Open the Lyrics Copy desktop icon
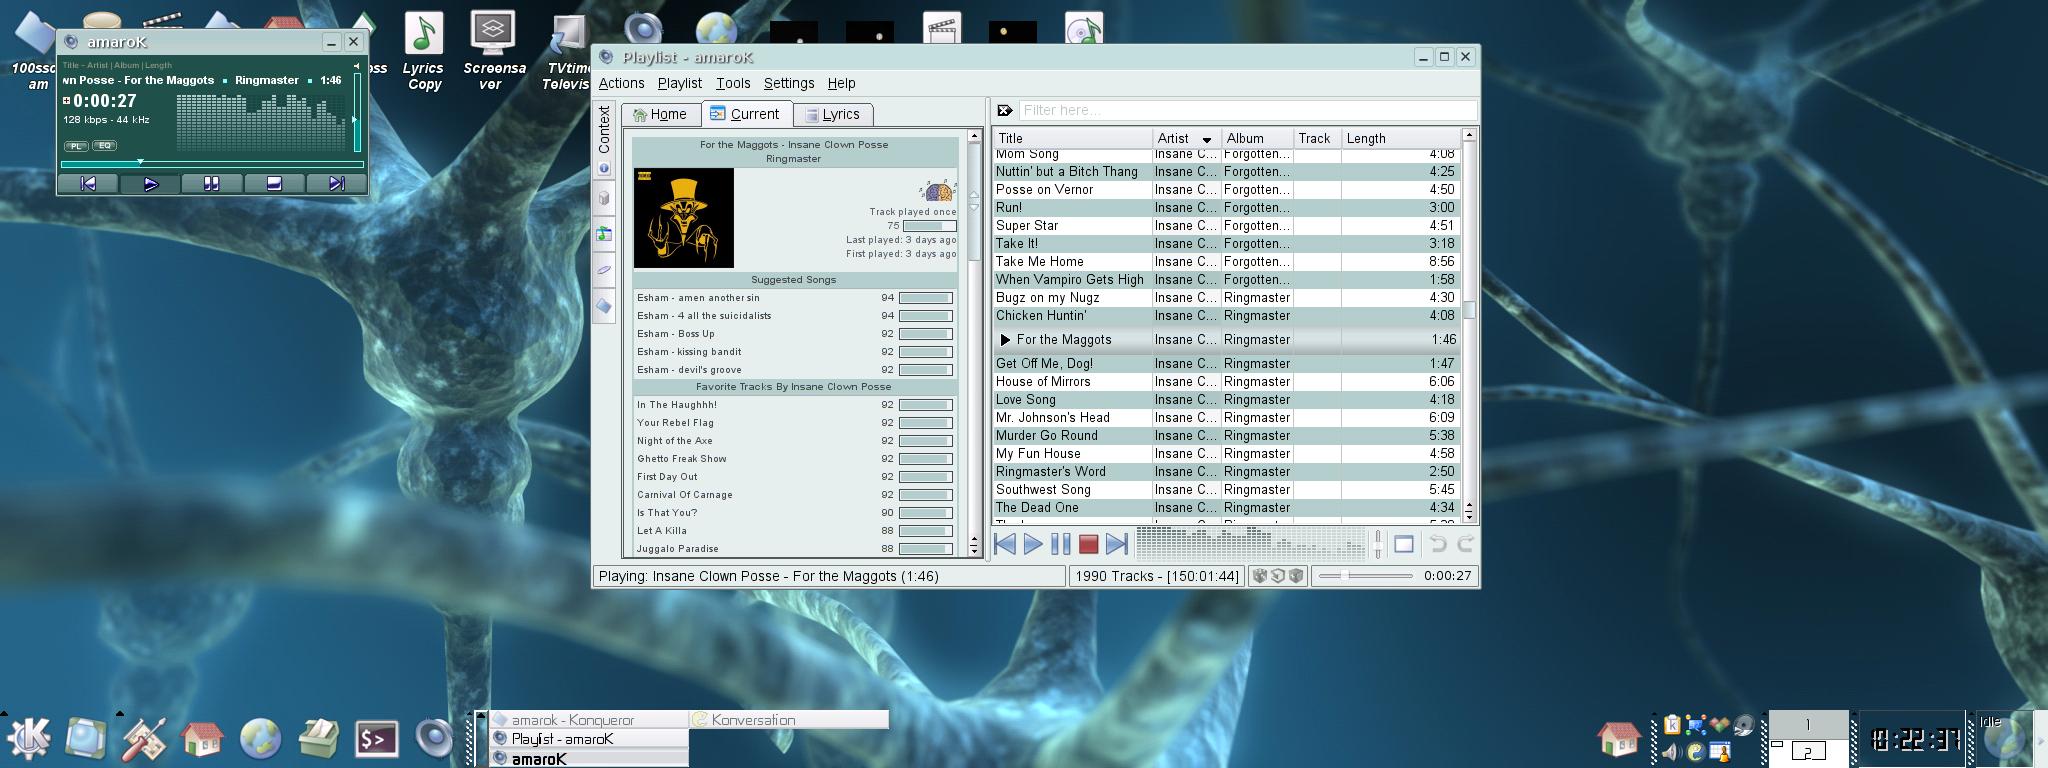The width and height of the screenshot is (2048, 768). pos(423,50)
